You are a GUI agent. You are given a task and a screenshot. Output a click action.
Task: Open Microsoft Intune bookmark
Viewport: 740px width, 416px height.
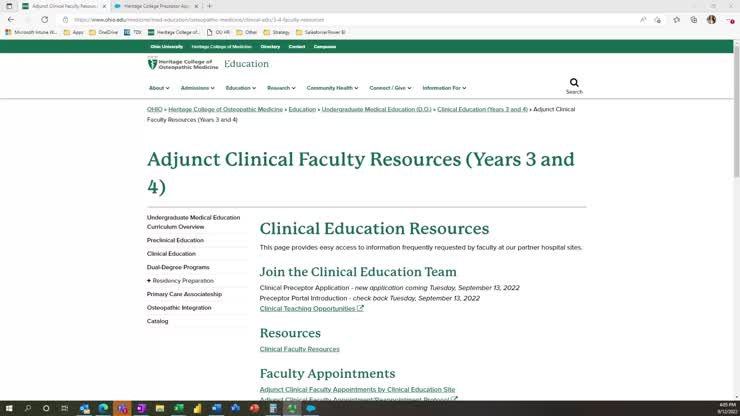31,32
